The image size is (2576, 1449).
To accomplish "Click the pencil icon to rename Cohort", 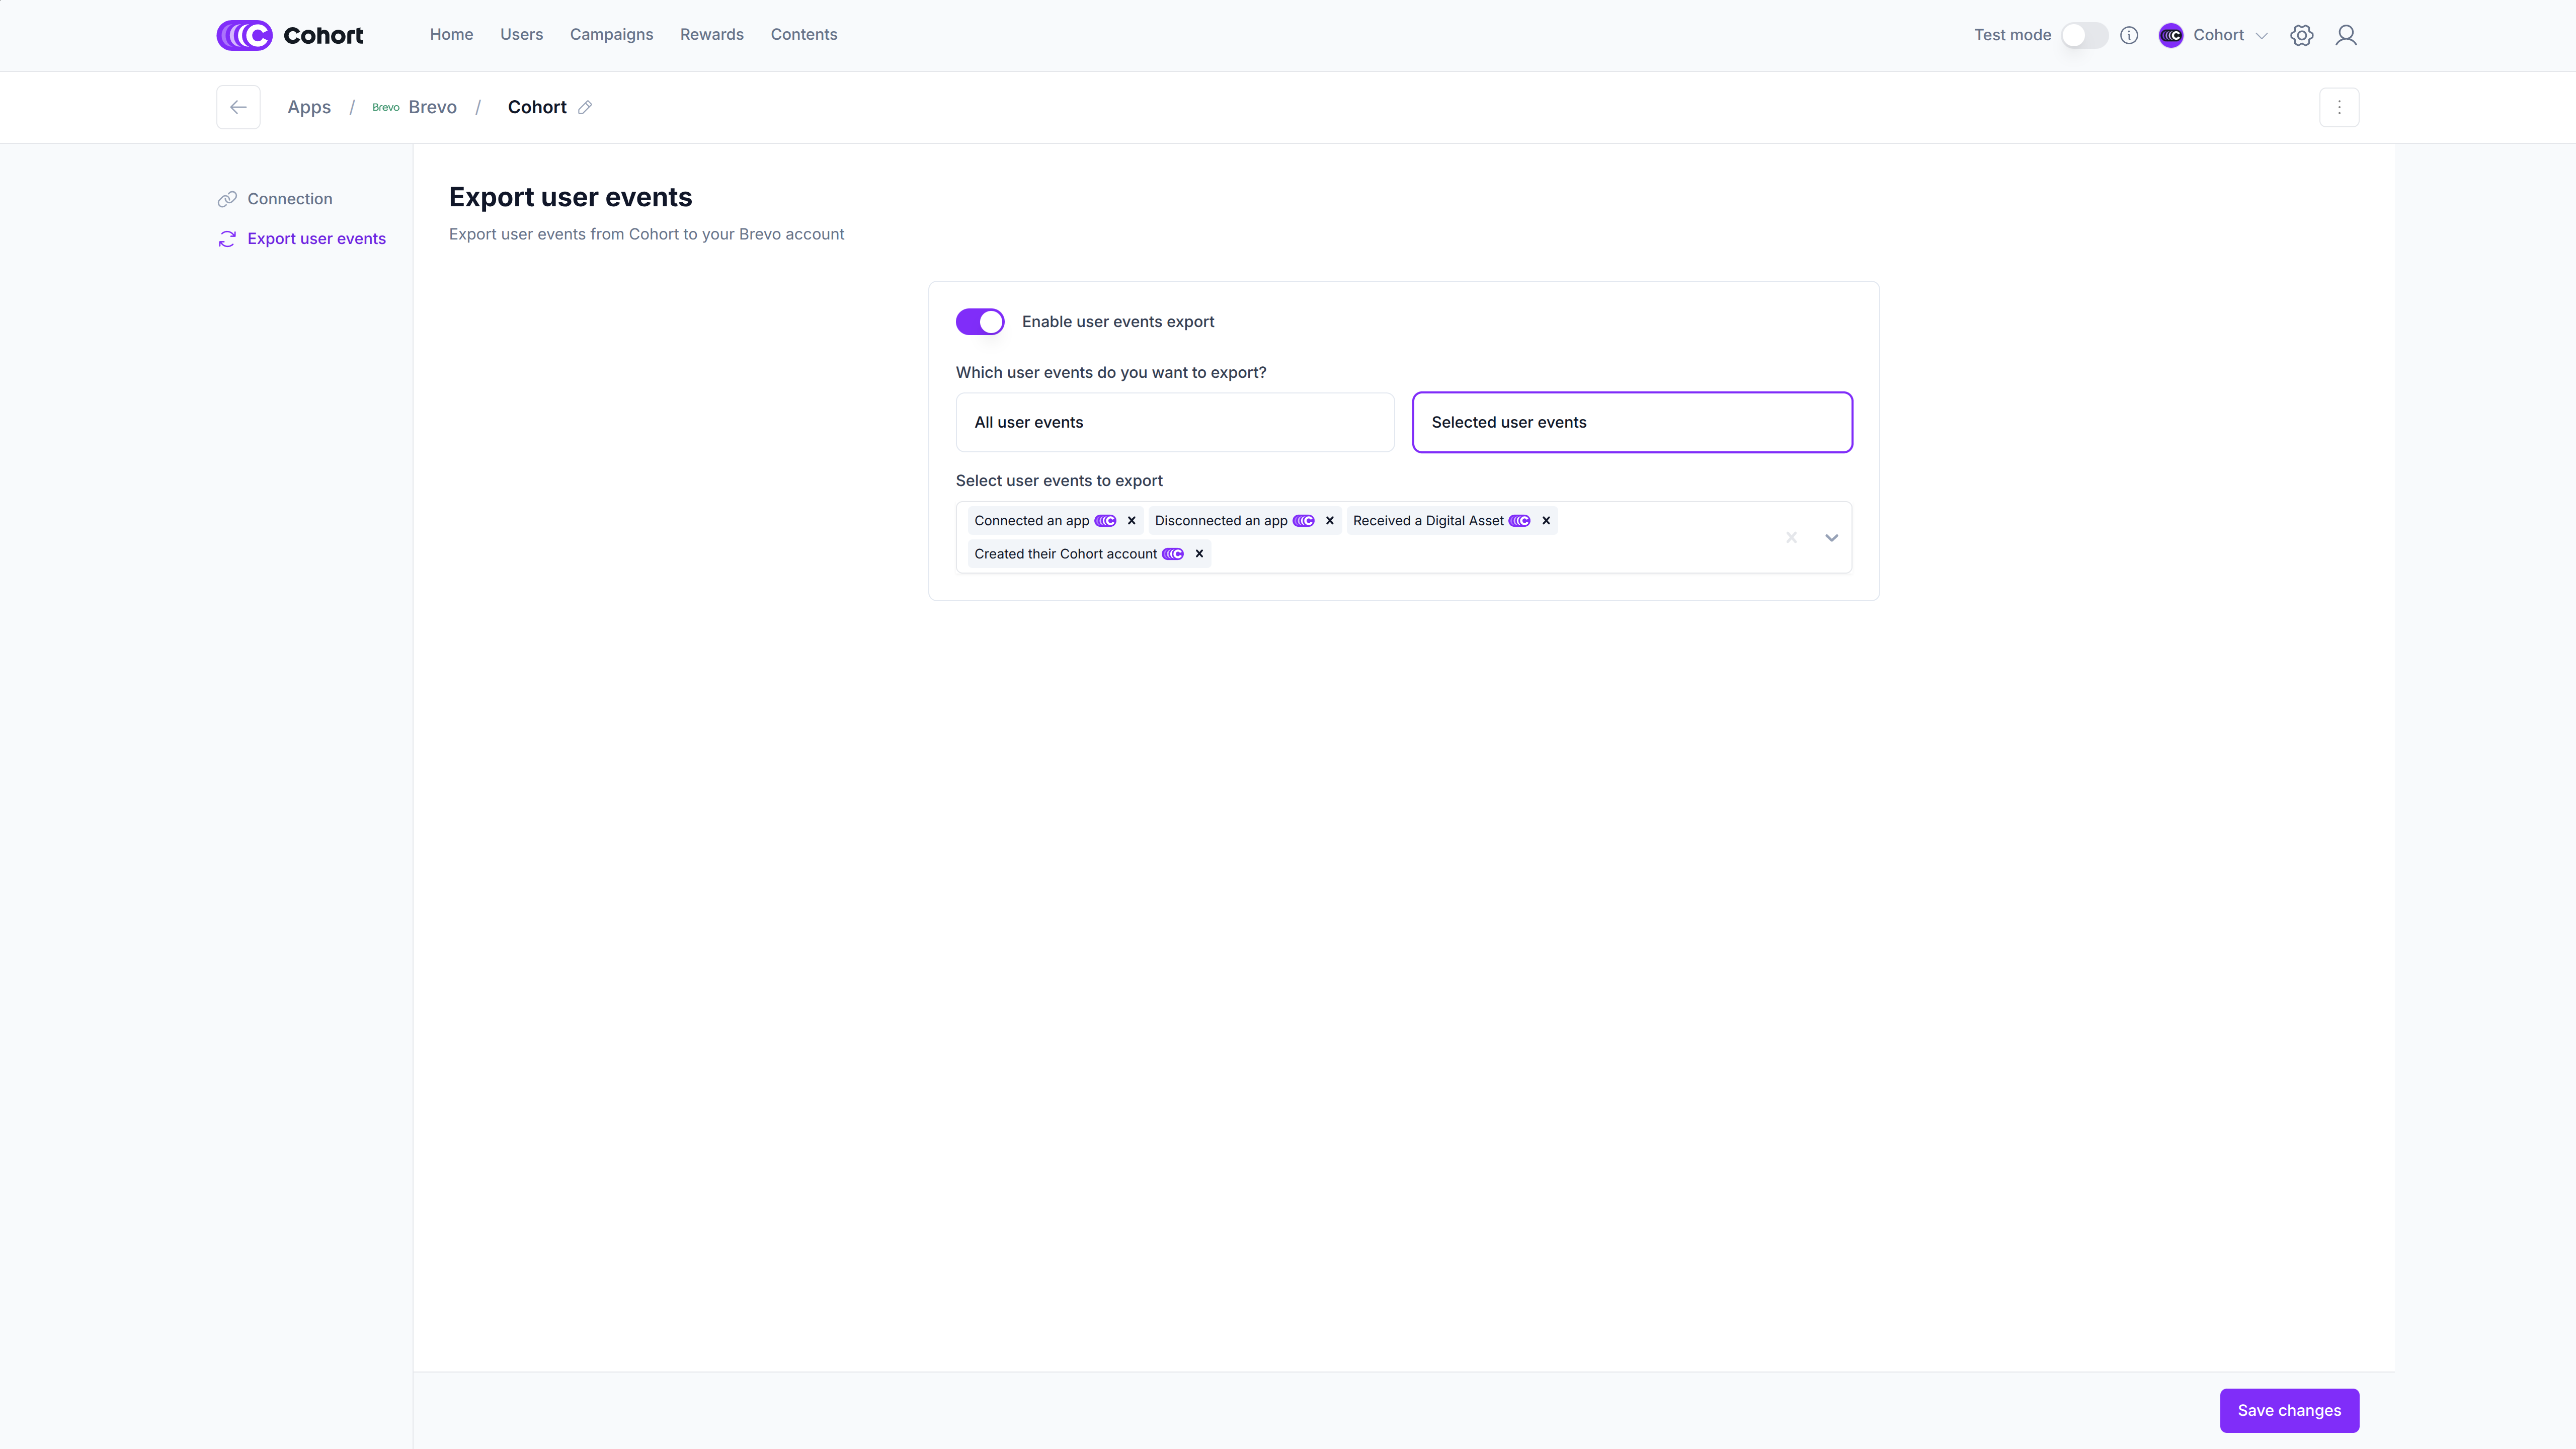I will pyautogui.click(x=585, y=107).
